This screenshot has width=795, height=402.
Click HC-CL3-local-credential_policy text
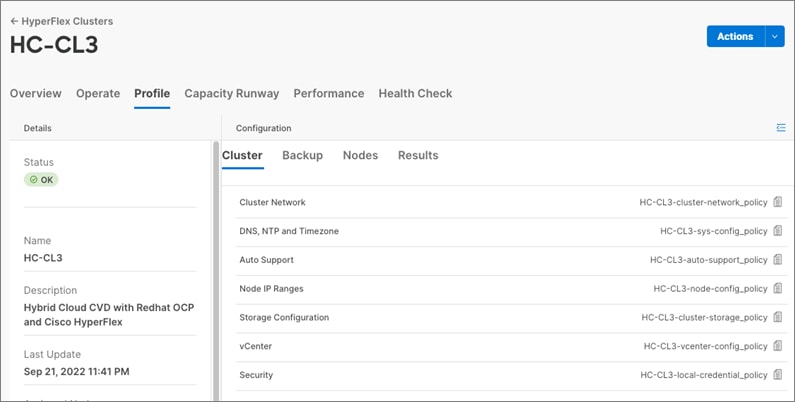[704, 375]
